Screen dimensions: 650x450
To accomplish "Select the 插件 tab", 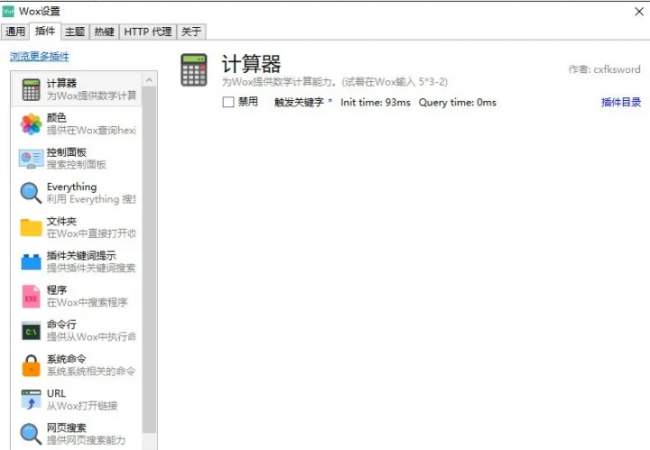I will click(45, 31).
